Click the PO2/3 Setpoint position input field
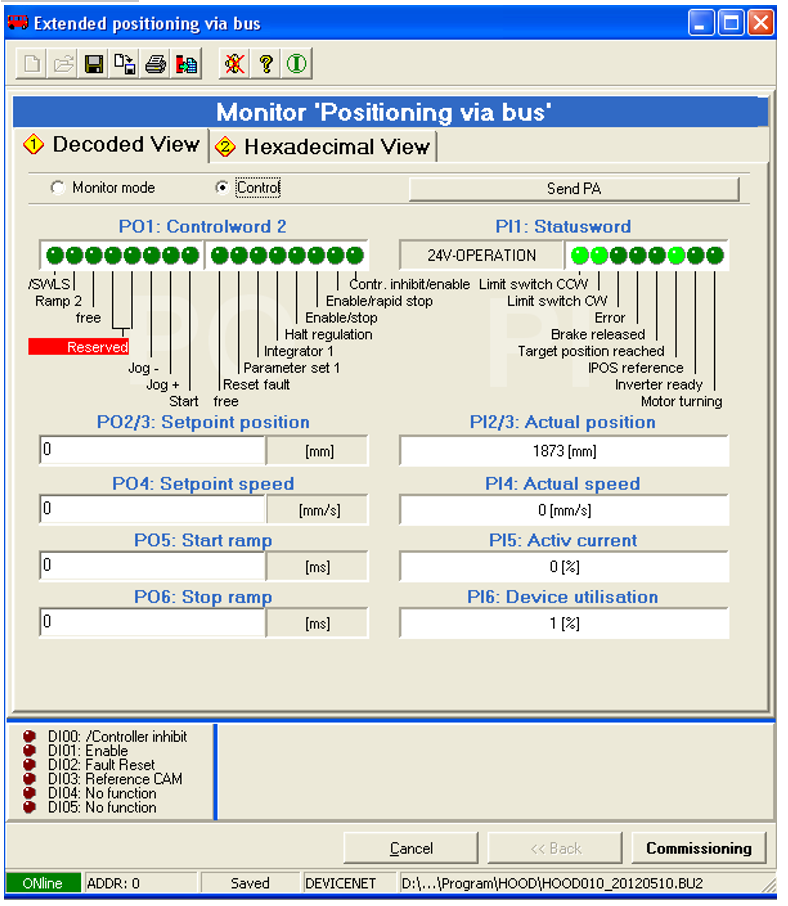This screenshot has width=788, height=906. click(152, 451)
